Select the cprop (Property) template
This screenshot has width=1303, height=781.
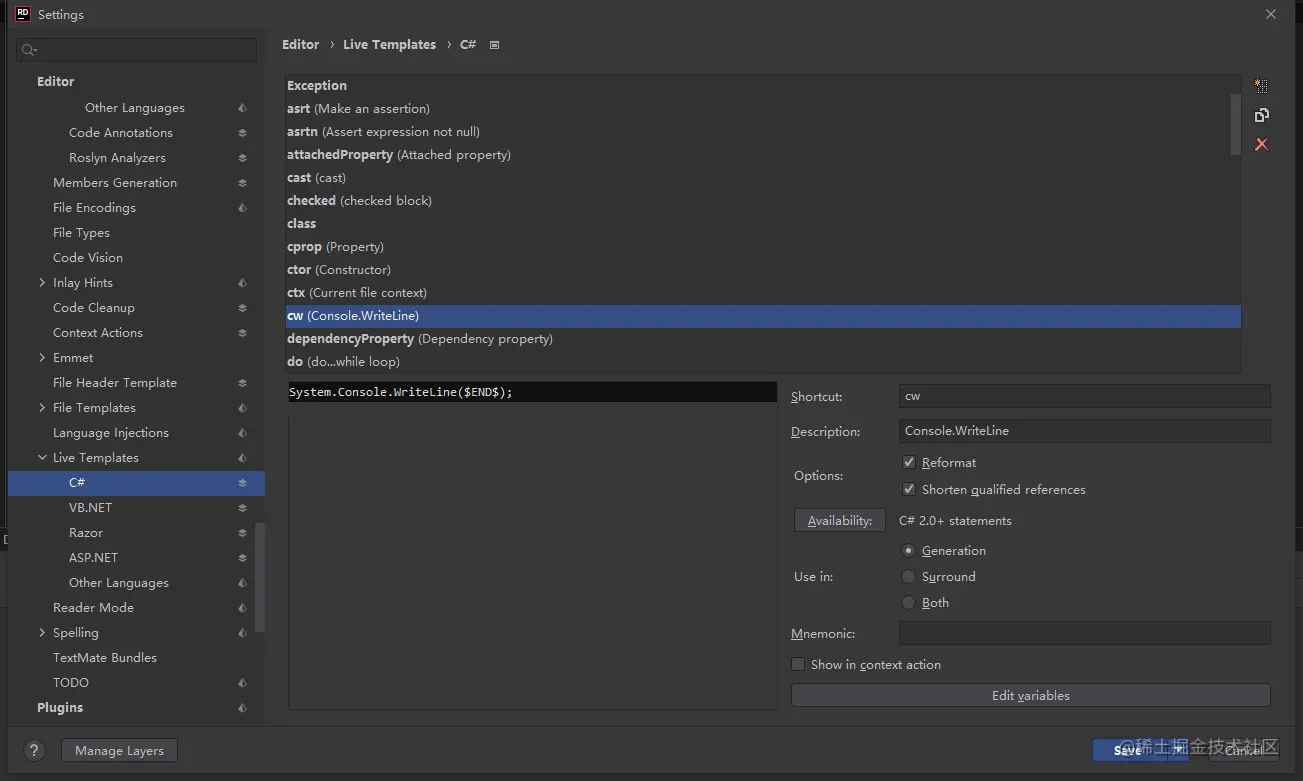(x=763, y=247)
